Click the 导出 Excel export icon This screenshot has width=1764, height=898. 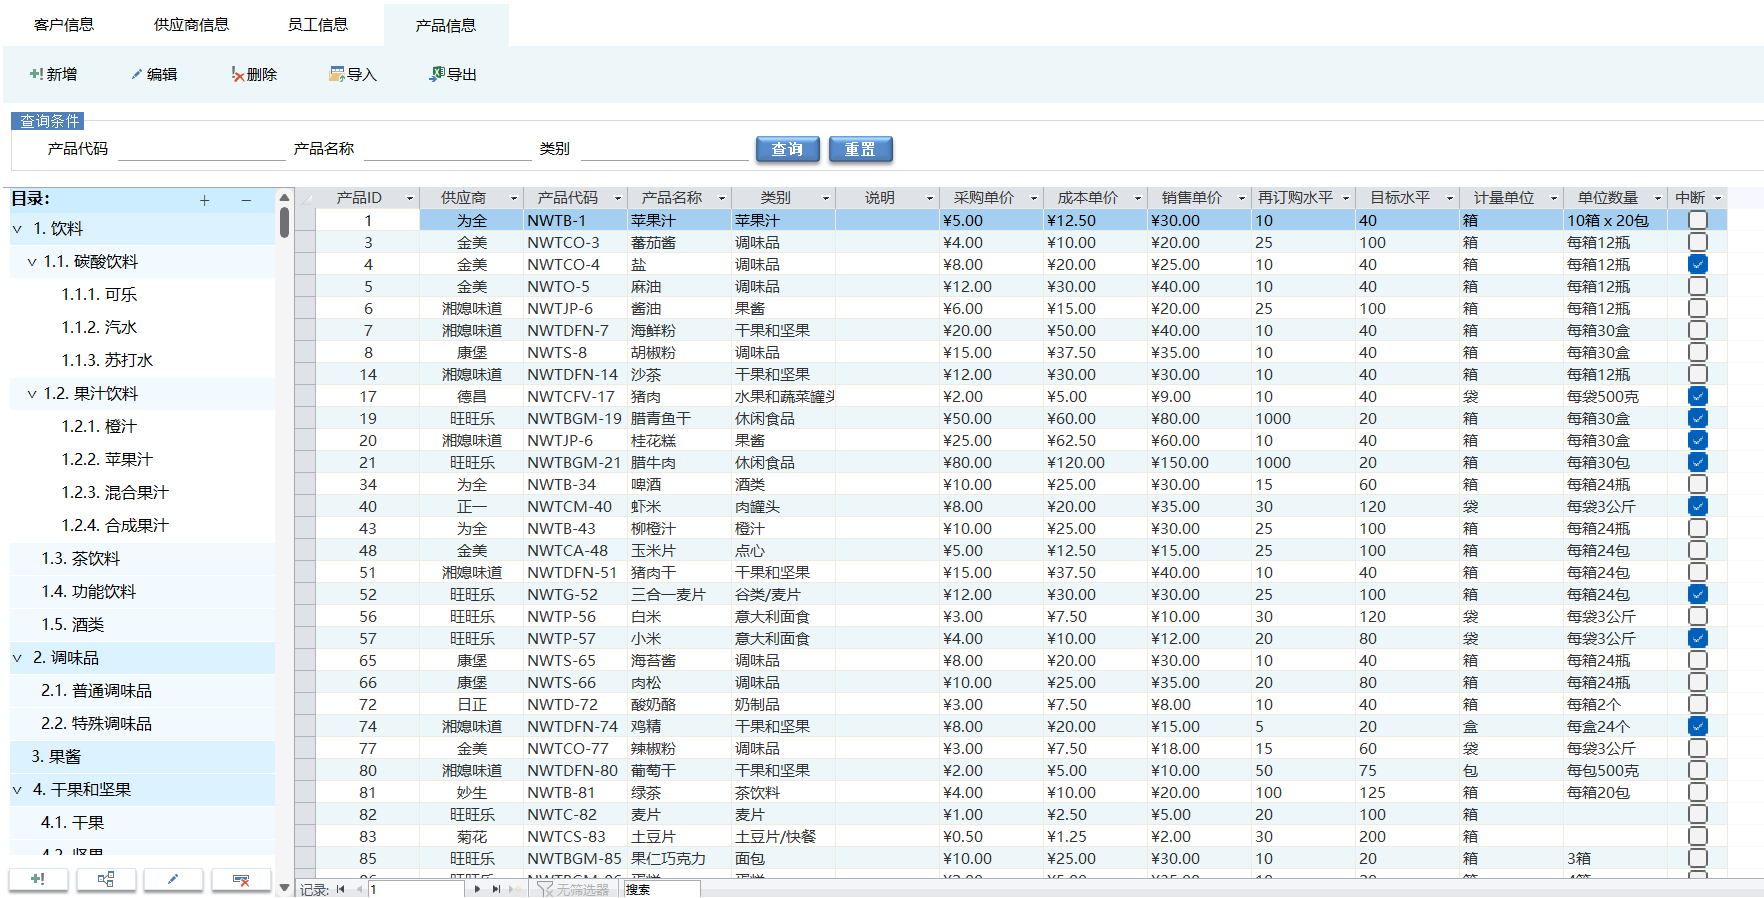[x=437, y=74]
